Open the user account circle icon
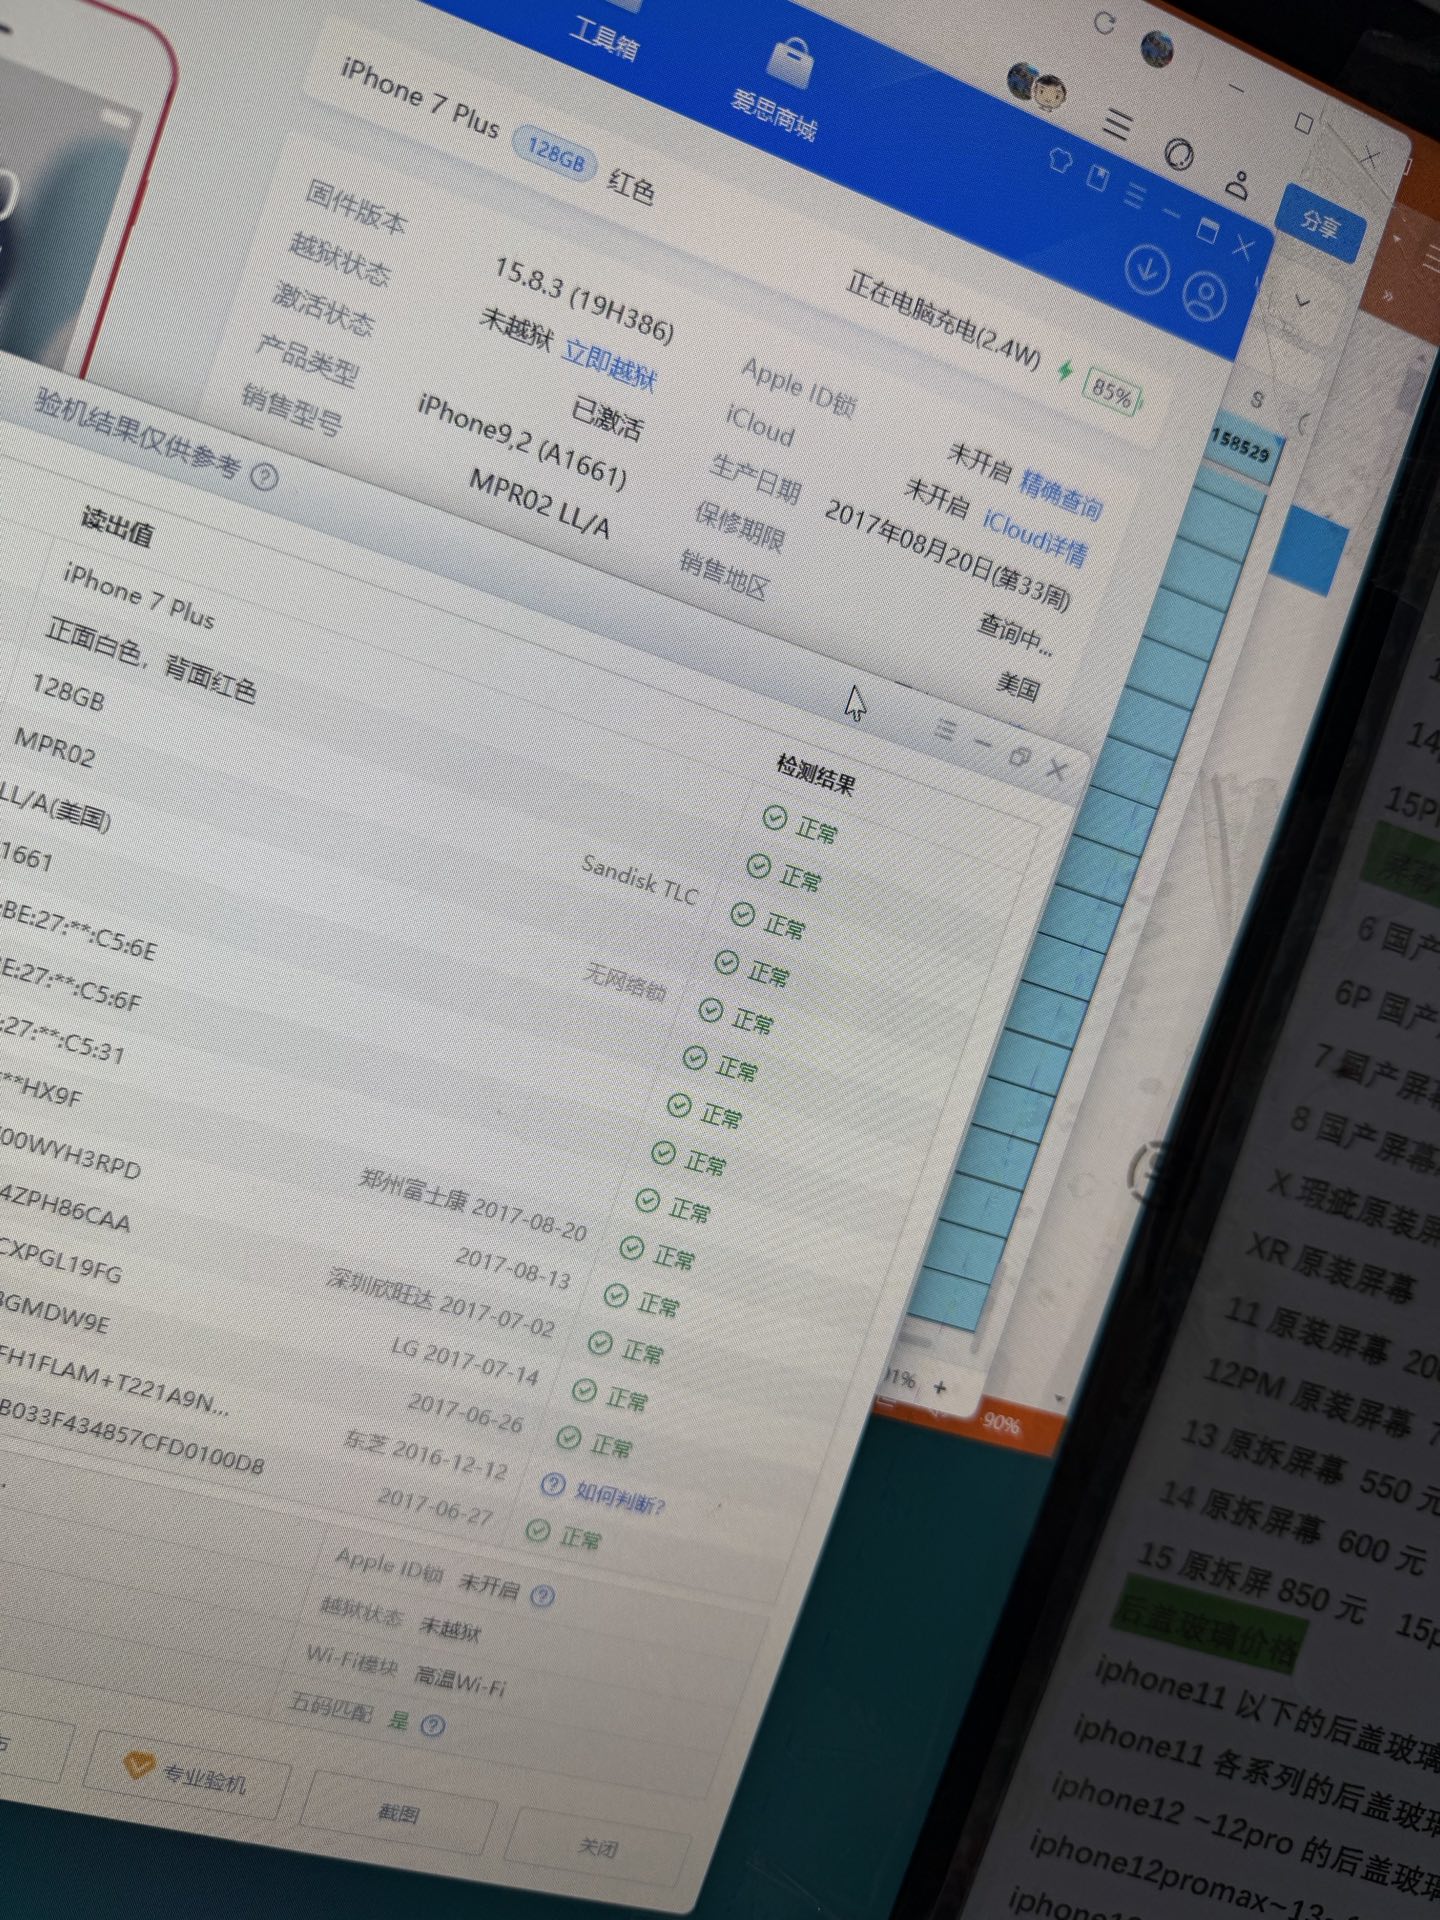 pyautogui.click(x=1204, y=295)
